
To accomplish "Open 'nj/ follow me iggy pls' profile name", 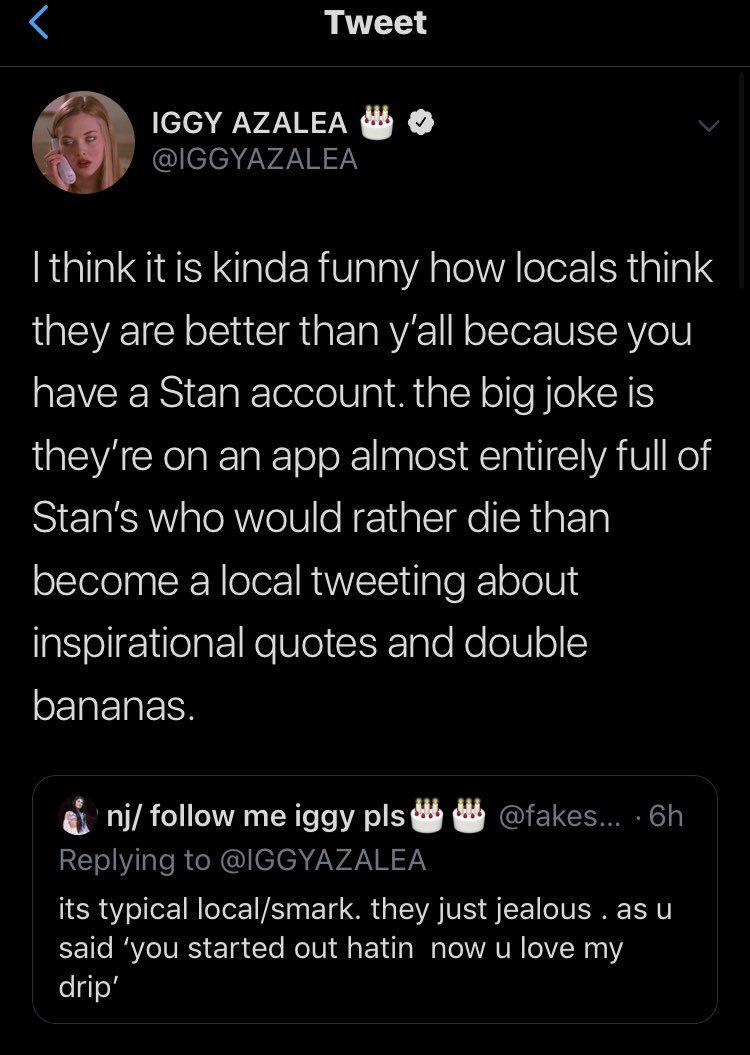I will point(256,815).
